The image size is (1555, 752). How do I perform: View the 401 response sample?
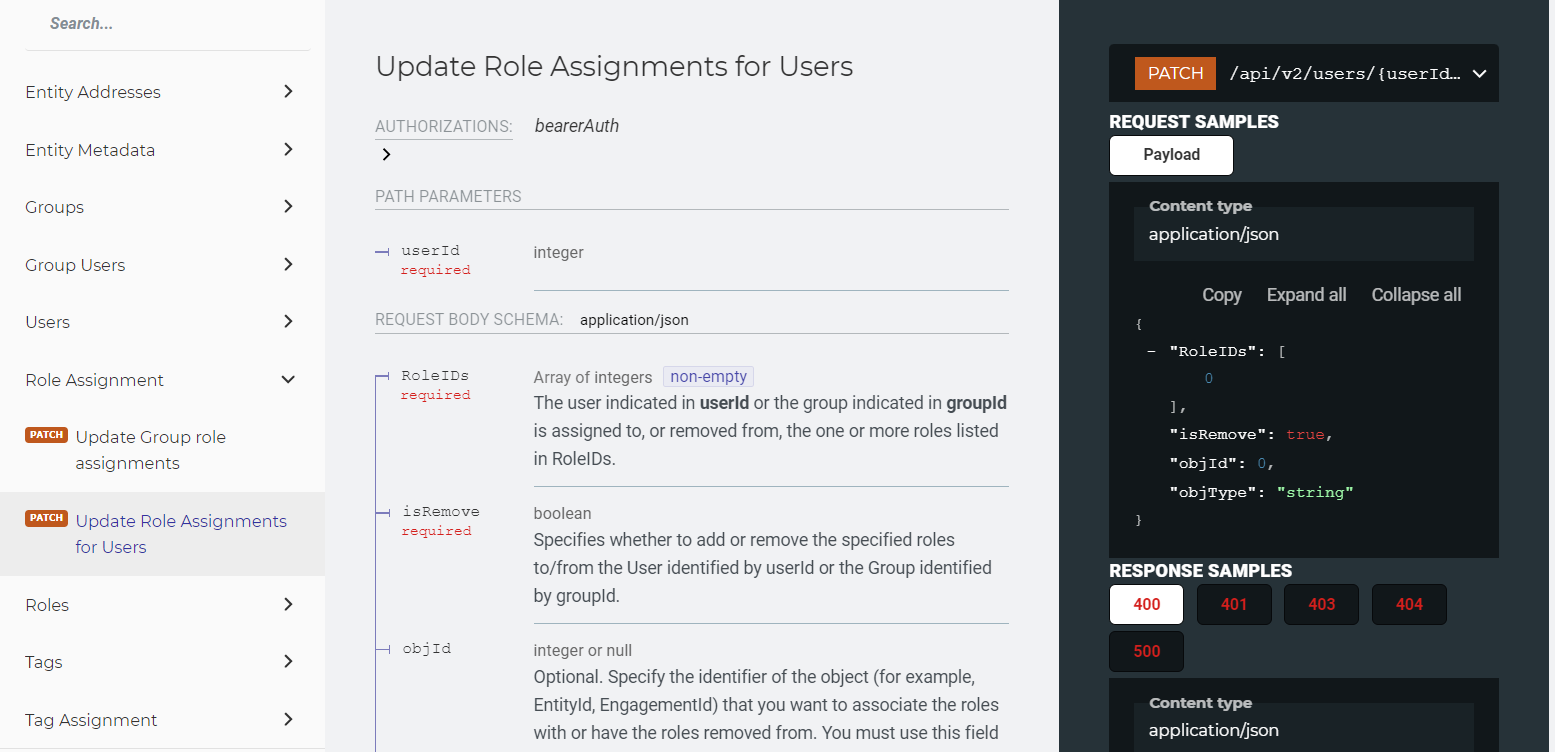pos(1233,604)
